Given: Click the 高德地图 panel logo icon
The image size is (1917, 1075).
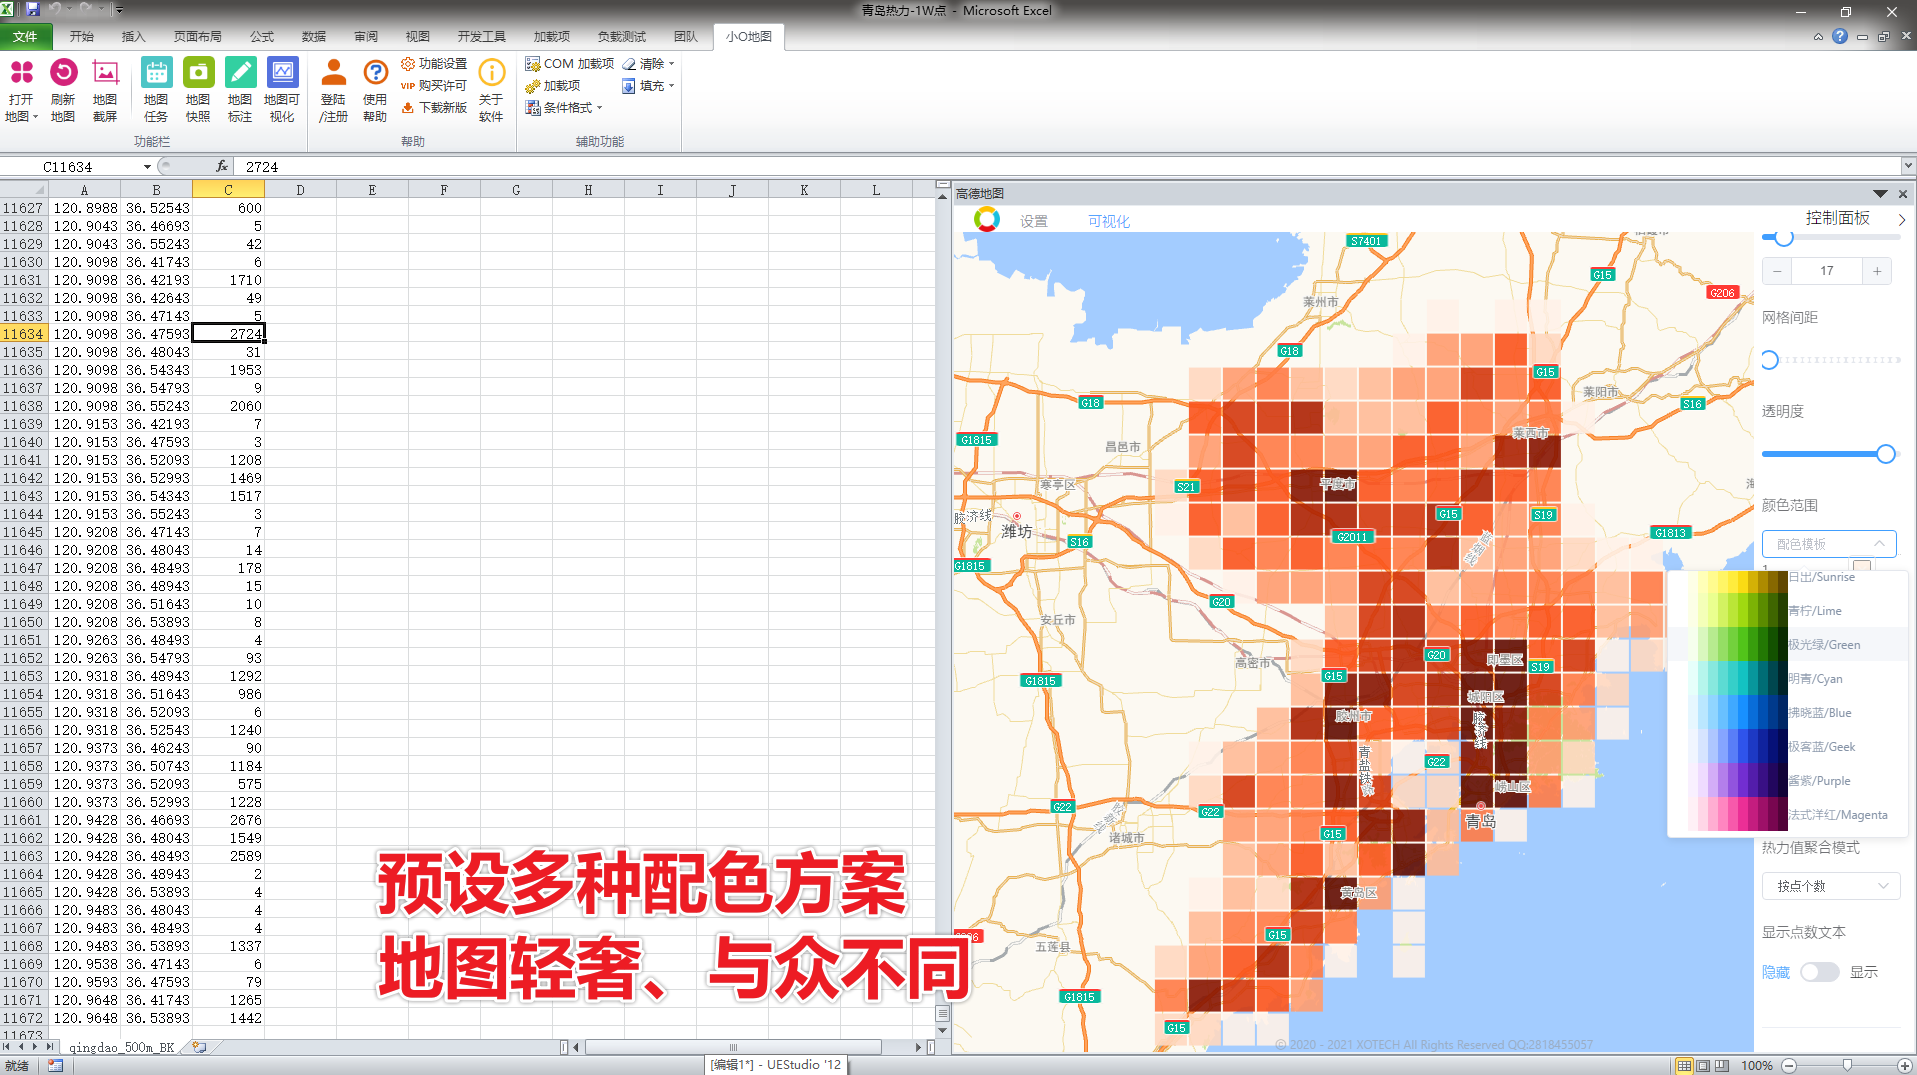Looking at the screenshot, I should coord(987,219).
